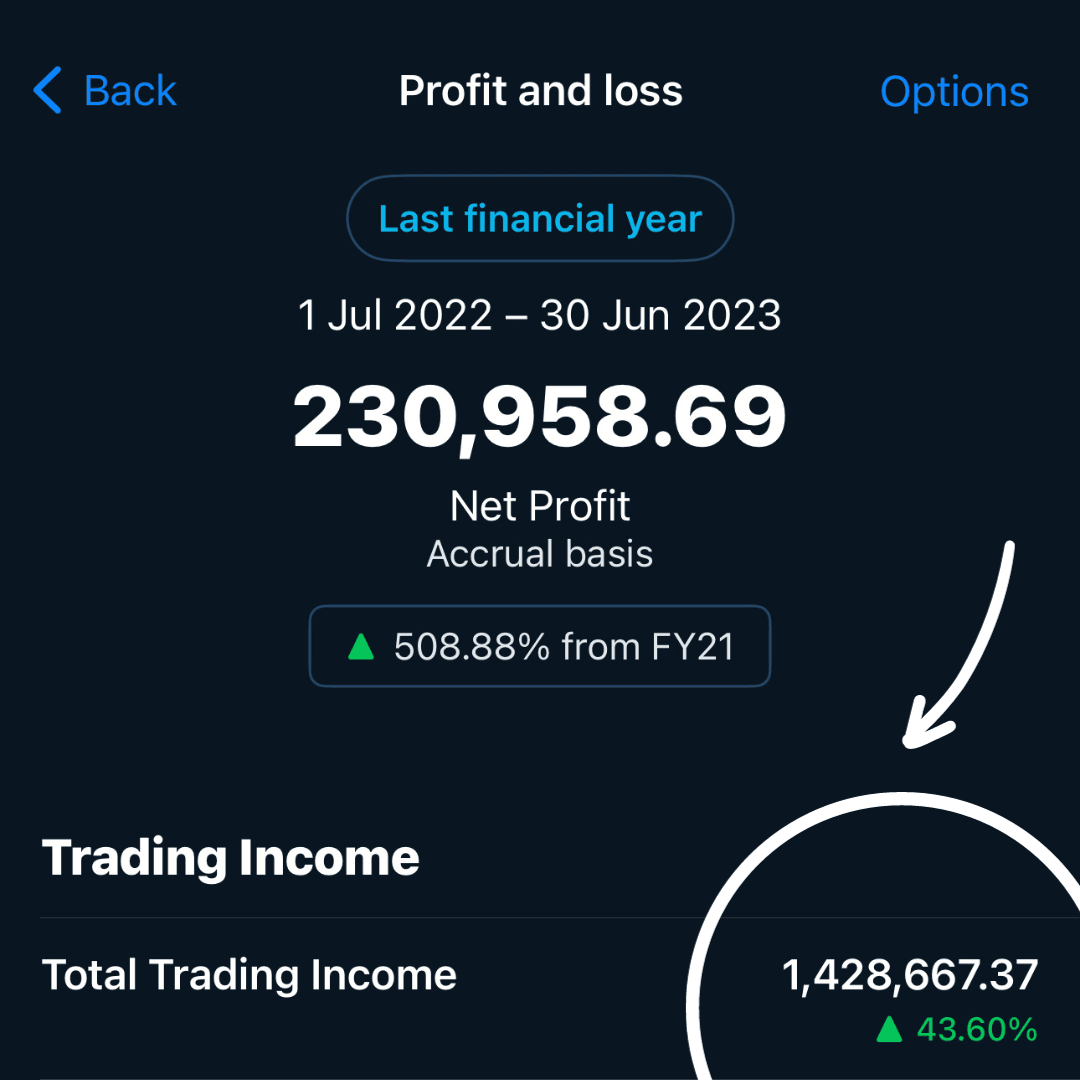Image resolution: width=1080 pixels, height=1080 pixels.
Task: Click the Back text label
Action: tap(130, 91)
